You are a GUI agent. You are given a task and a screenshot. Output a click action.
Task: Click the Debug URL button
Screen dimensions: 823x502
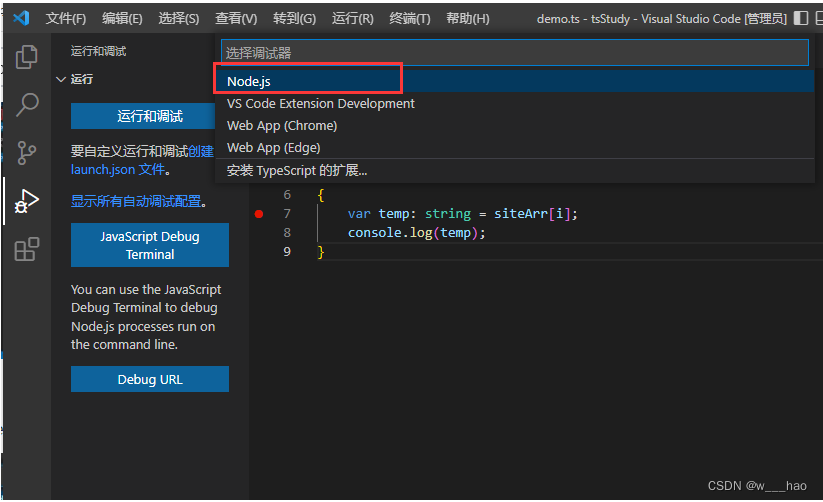click(x=150, y=379)
